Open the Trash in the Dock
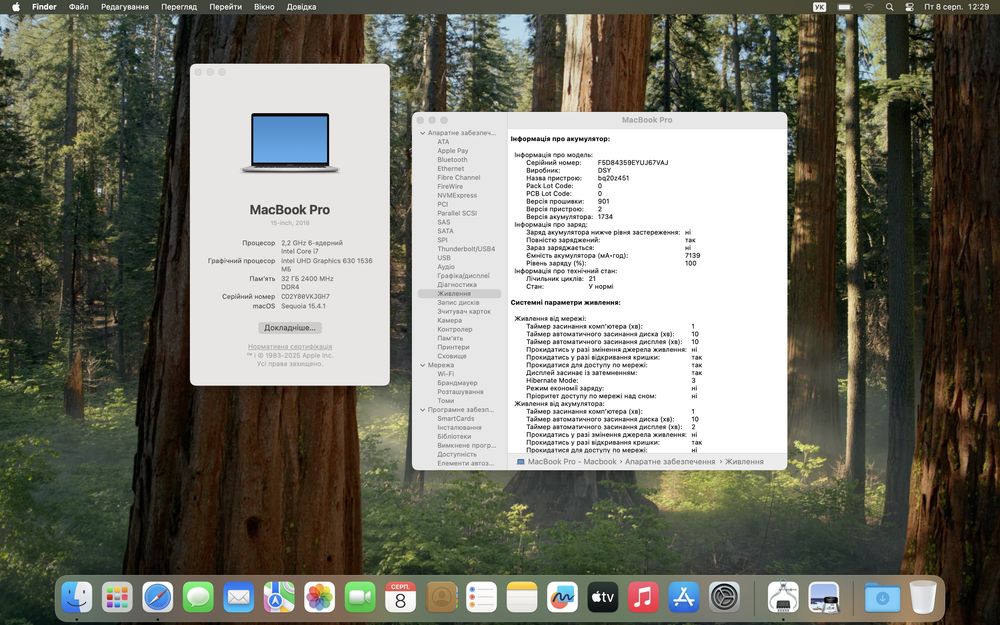This screenshot has width=1000, height=625. pos(923,598)
